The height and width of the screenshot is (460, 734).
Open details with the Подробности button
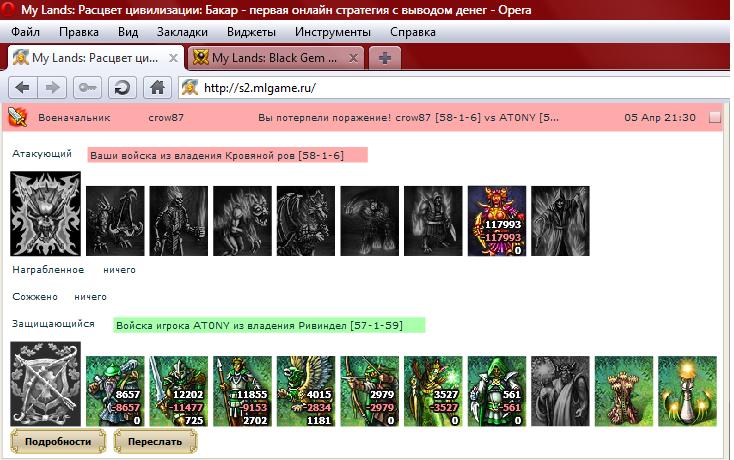click(x=58, y=441)
